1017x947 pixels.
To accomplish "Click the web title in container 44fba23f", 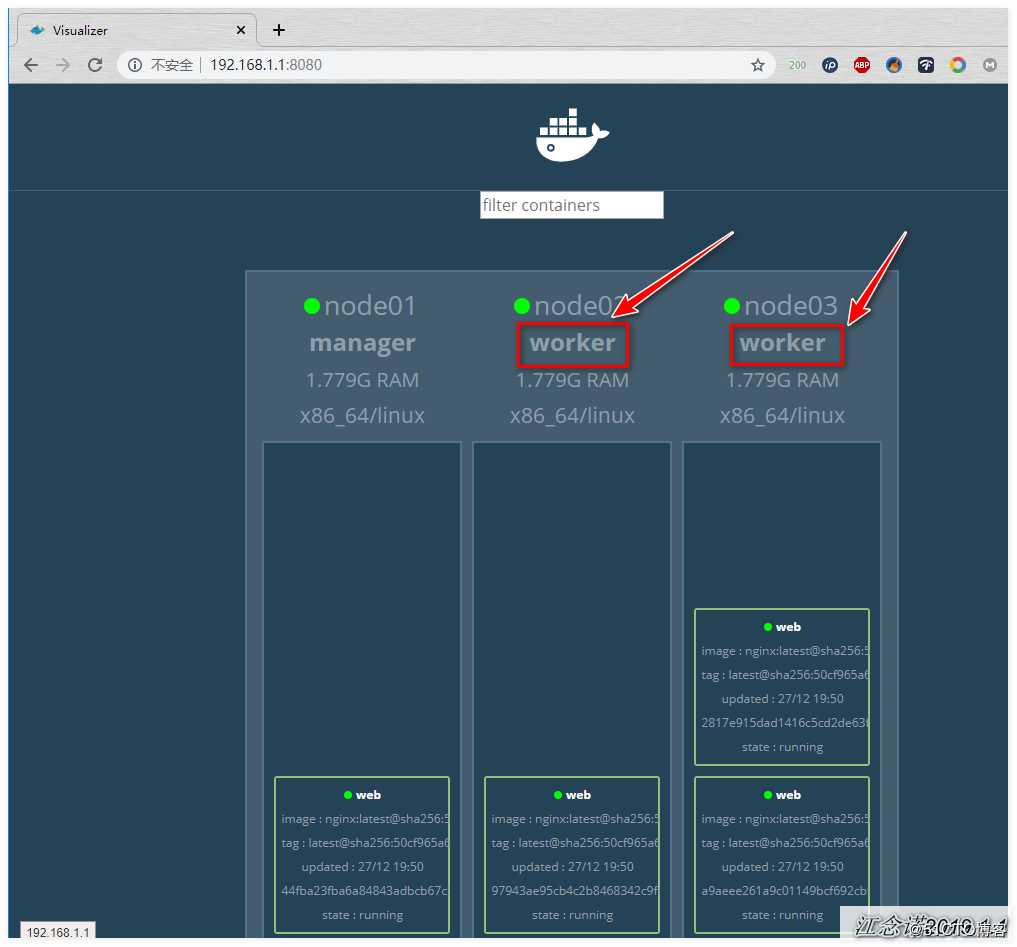I will coord(368,795).
